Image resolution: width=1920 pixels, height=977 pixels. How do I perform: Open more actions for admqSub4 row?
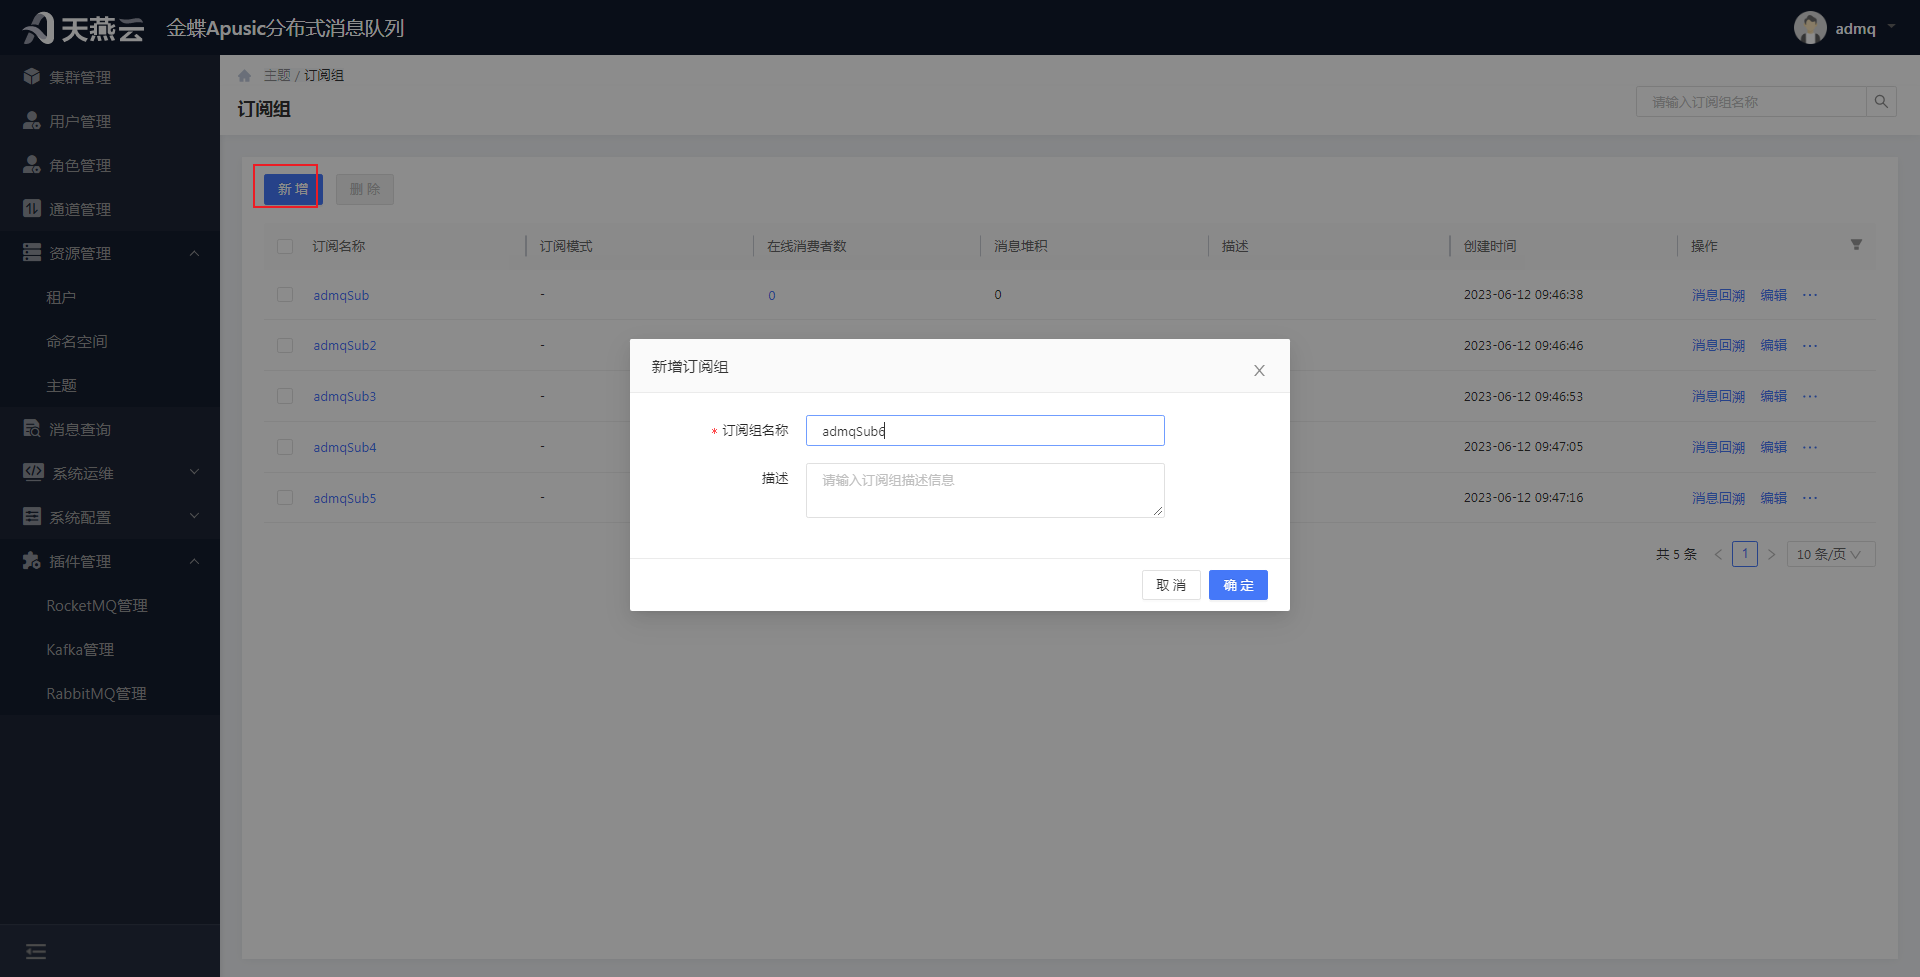[1810, 447]
